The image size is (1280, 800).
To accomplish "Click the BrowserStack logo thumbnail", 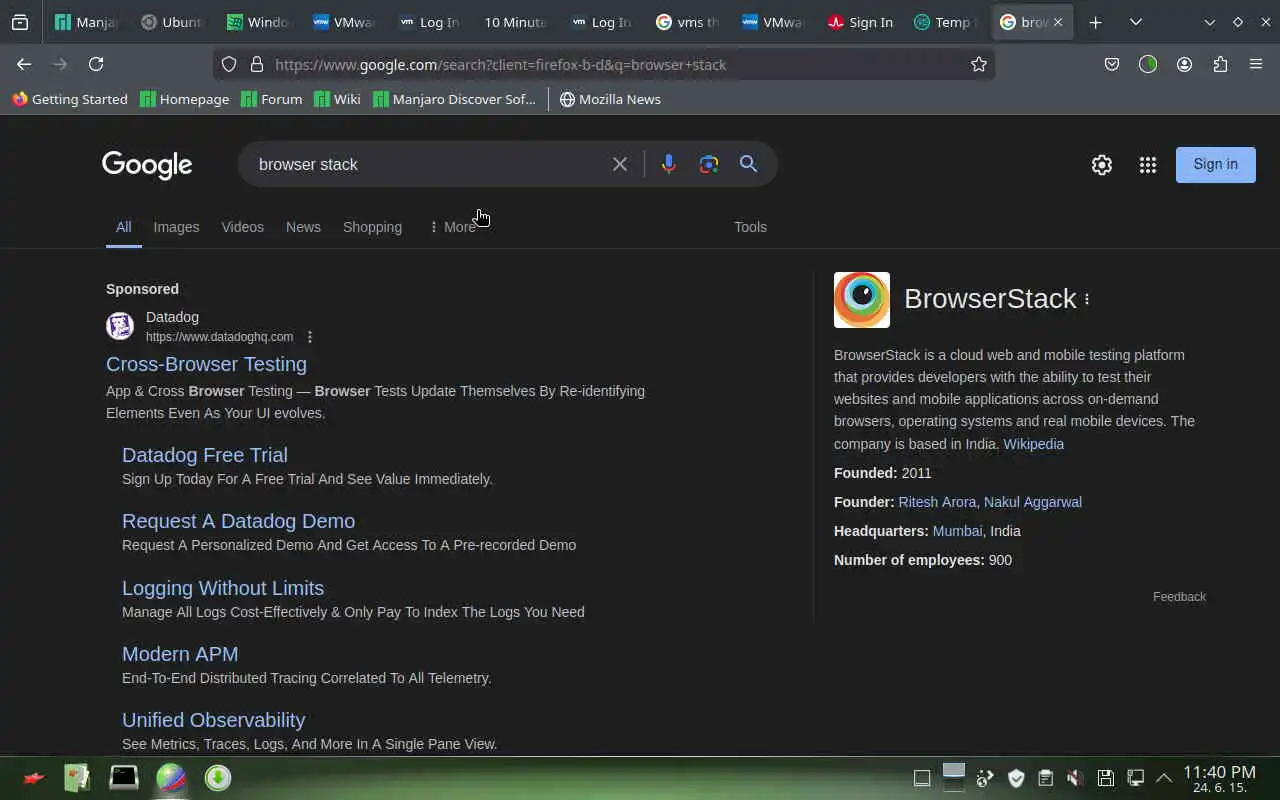I will click(862, 300).
